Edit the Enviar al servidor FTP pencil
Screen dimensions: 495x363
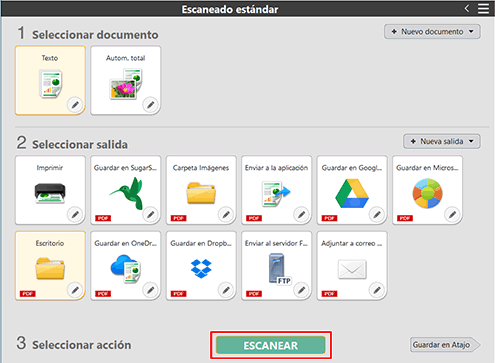pyautogui.click(x=301, y=290)
